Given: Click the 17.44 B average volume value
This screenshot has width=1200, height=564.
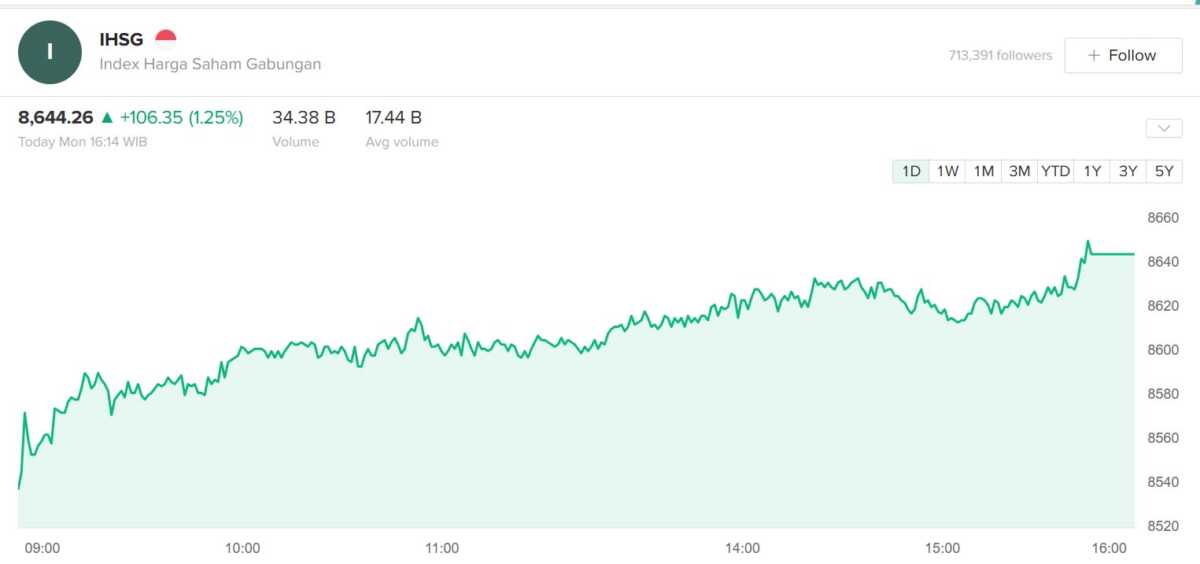Looking at the screenshot, I should coord(393,118).
